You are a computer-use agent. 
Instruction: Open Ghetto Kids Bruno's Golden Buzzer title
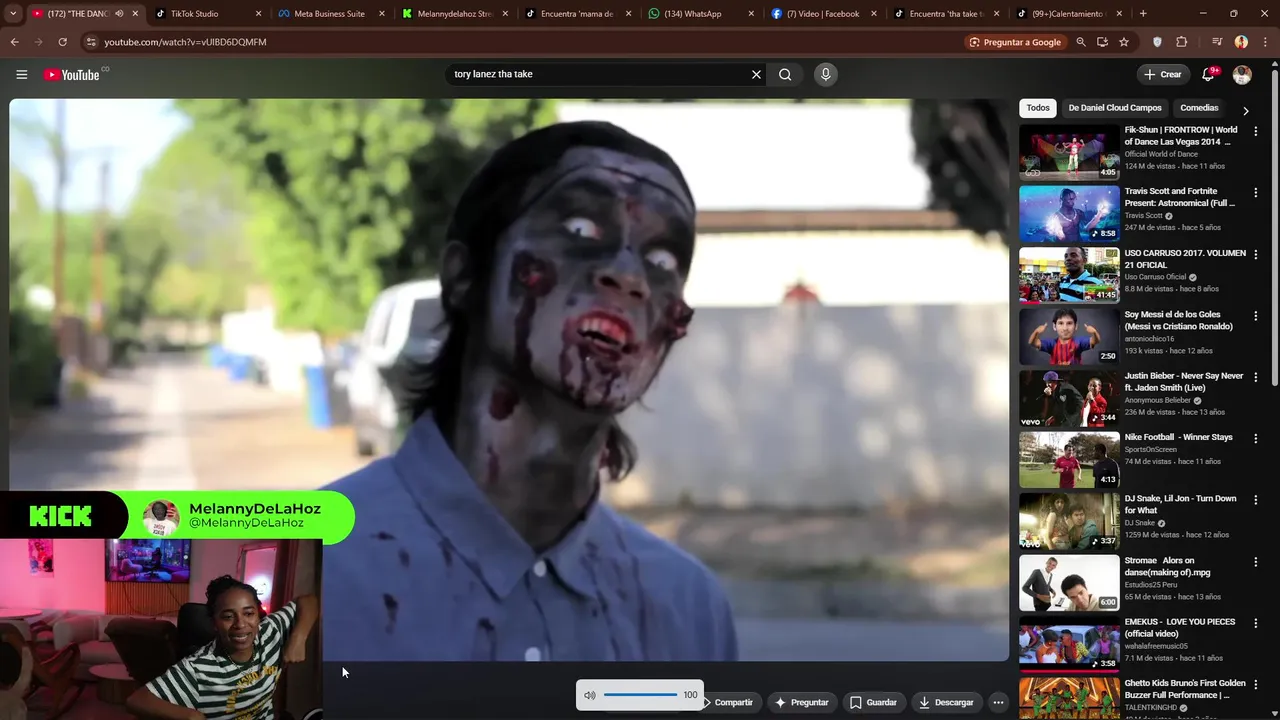pos(1185,689)
